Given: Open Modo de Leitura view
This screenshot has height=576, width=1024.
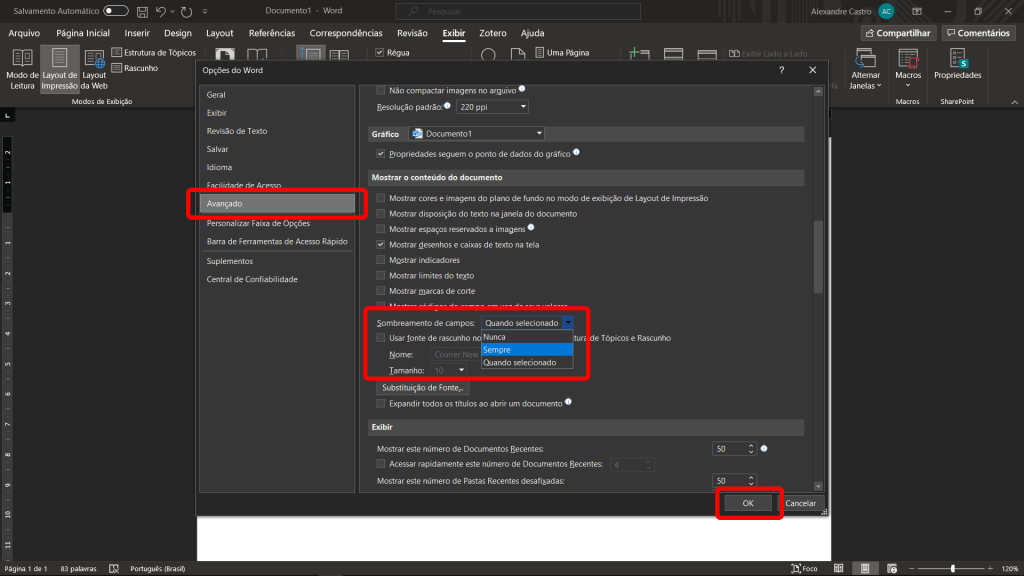Looking at the screenshot, I should tap(22, 66).
